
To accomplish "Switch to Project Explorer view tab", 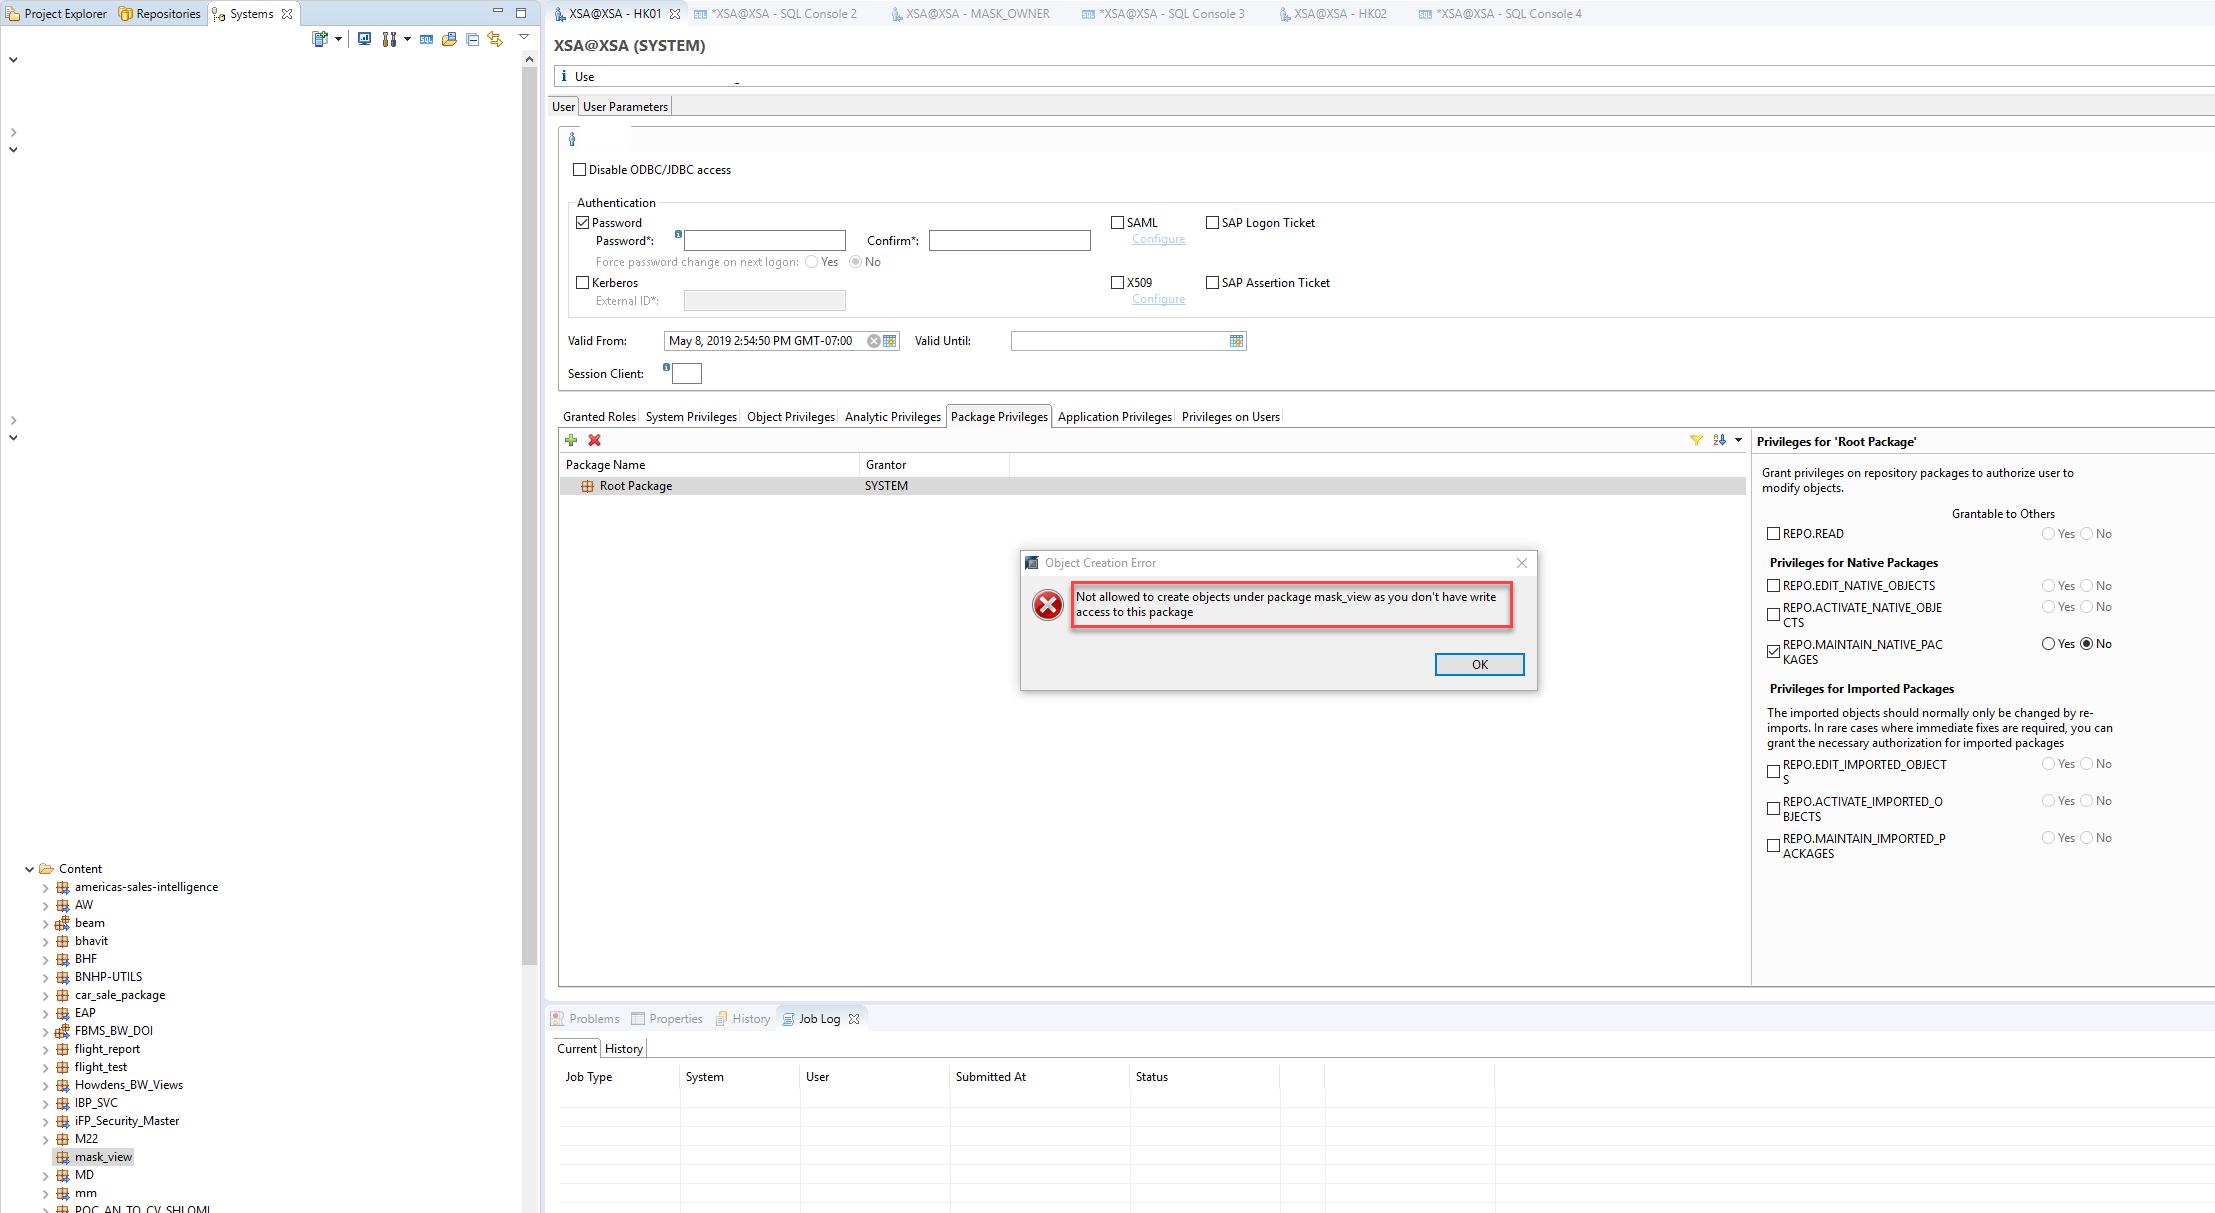I will point(57,14).
